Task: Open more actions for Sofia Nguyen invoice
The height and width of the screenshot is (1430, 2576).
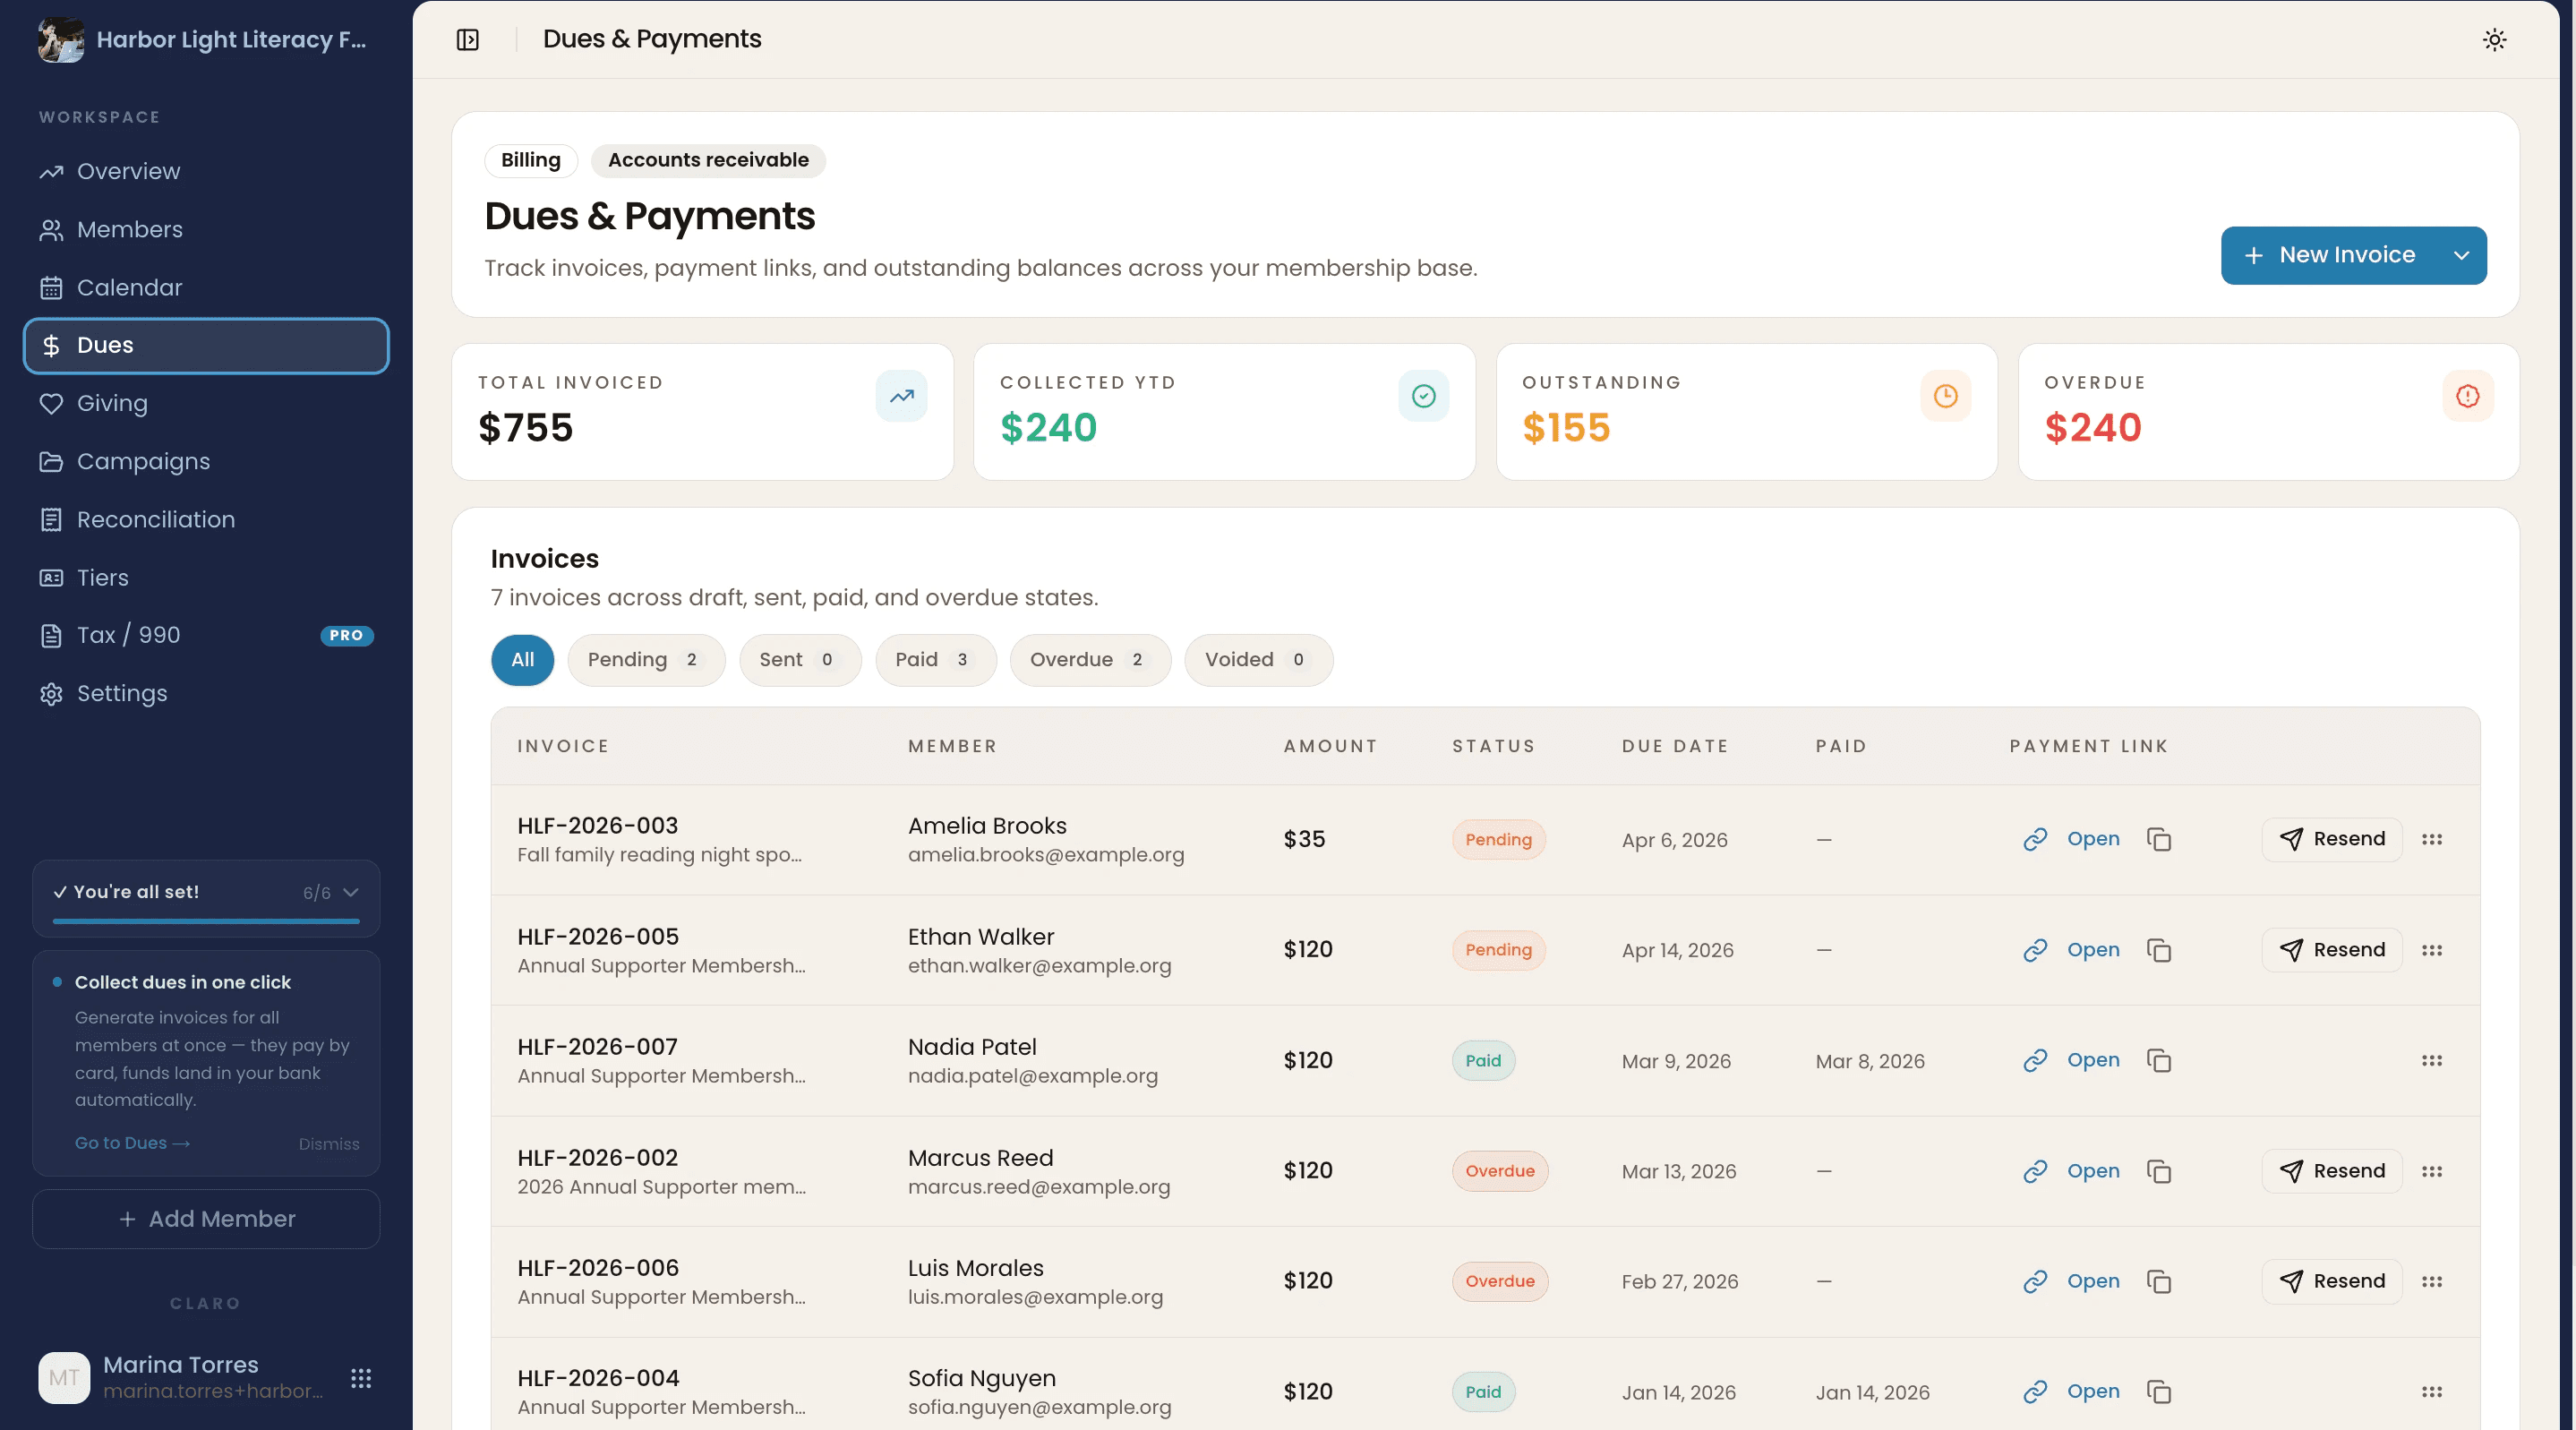Action: pyautogui.click(x=2431, y=1392)
